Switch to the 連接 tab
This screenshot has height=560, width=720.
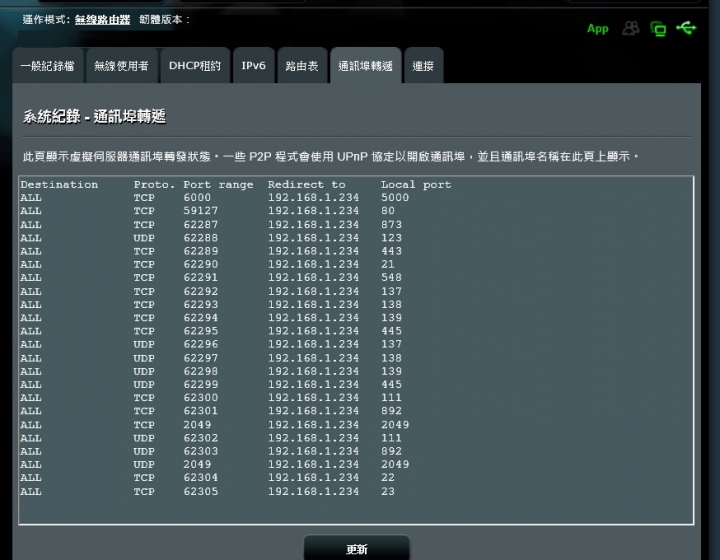pos(423,66)
